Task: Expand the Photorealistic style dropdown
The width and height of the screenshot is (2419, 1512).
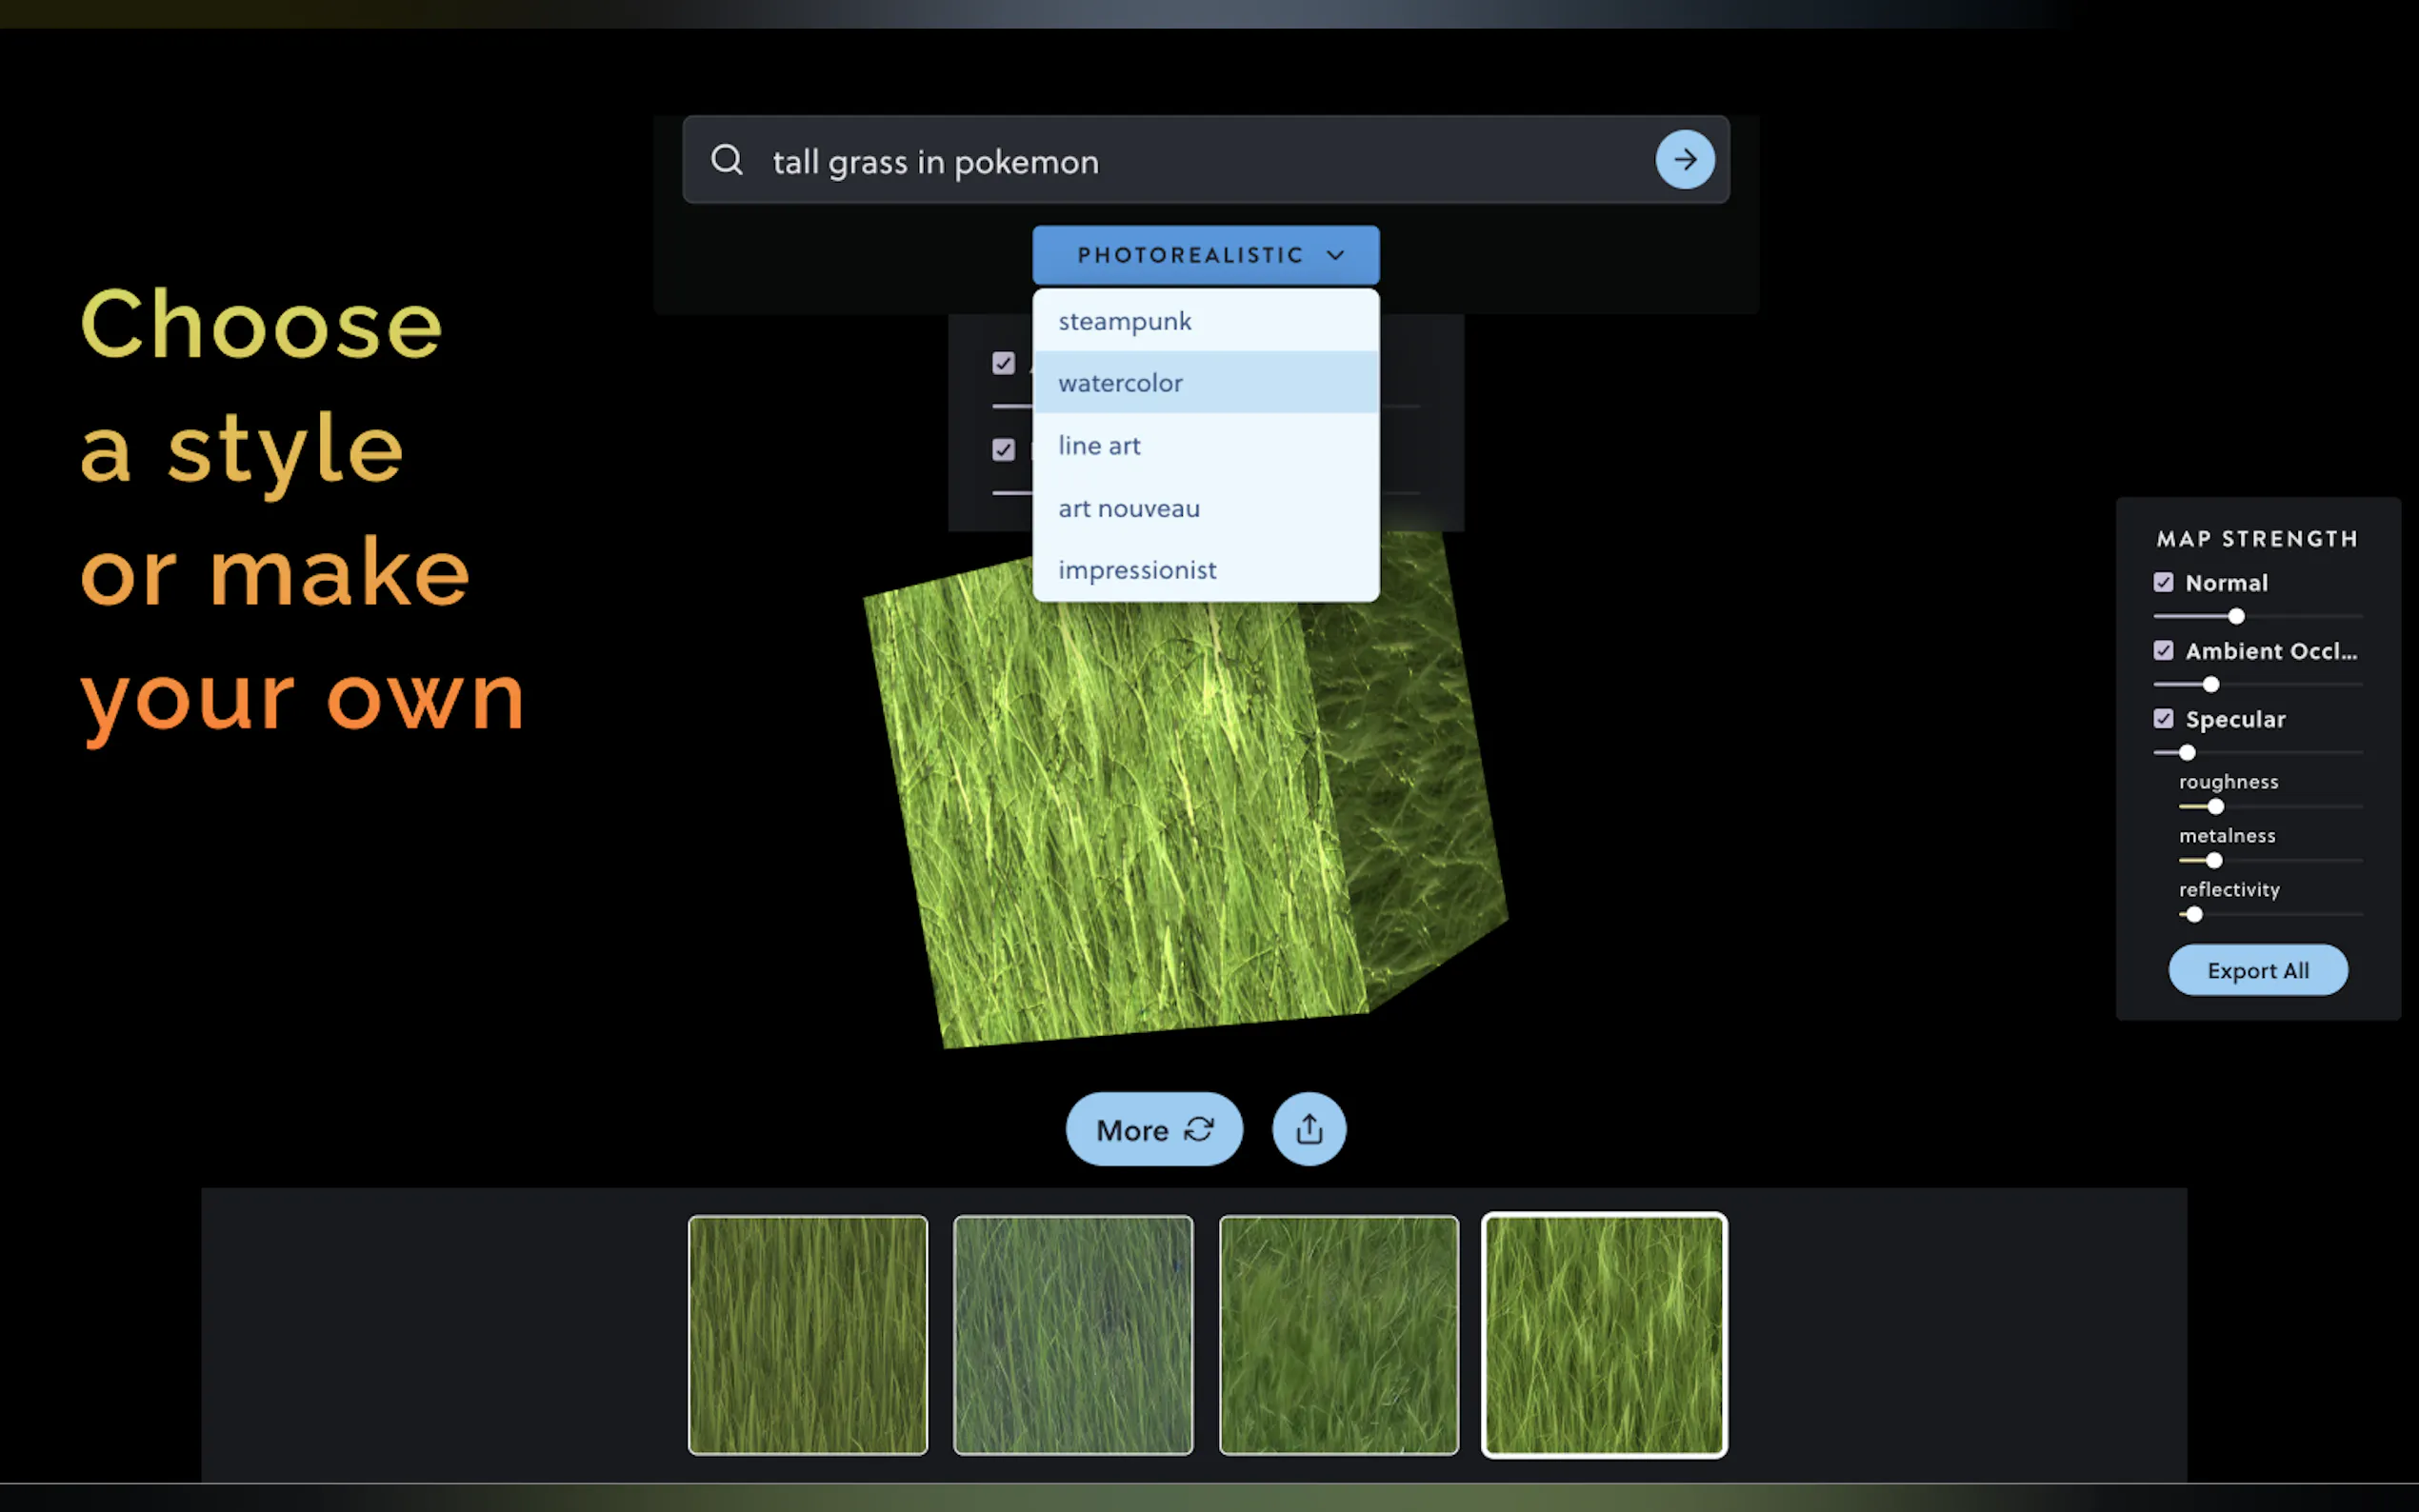Action: pyautogui.click(x=1205, y=255)
